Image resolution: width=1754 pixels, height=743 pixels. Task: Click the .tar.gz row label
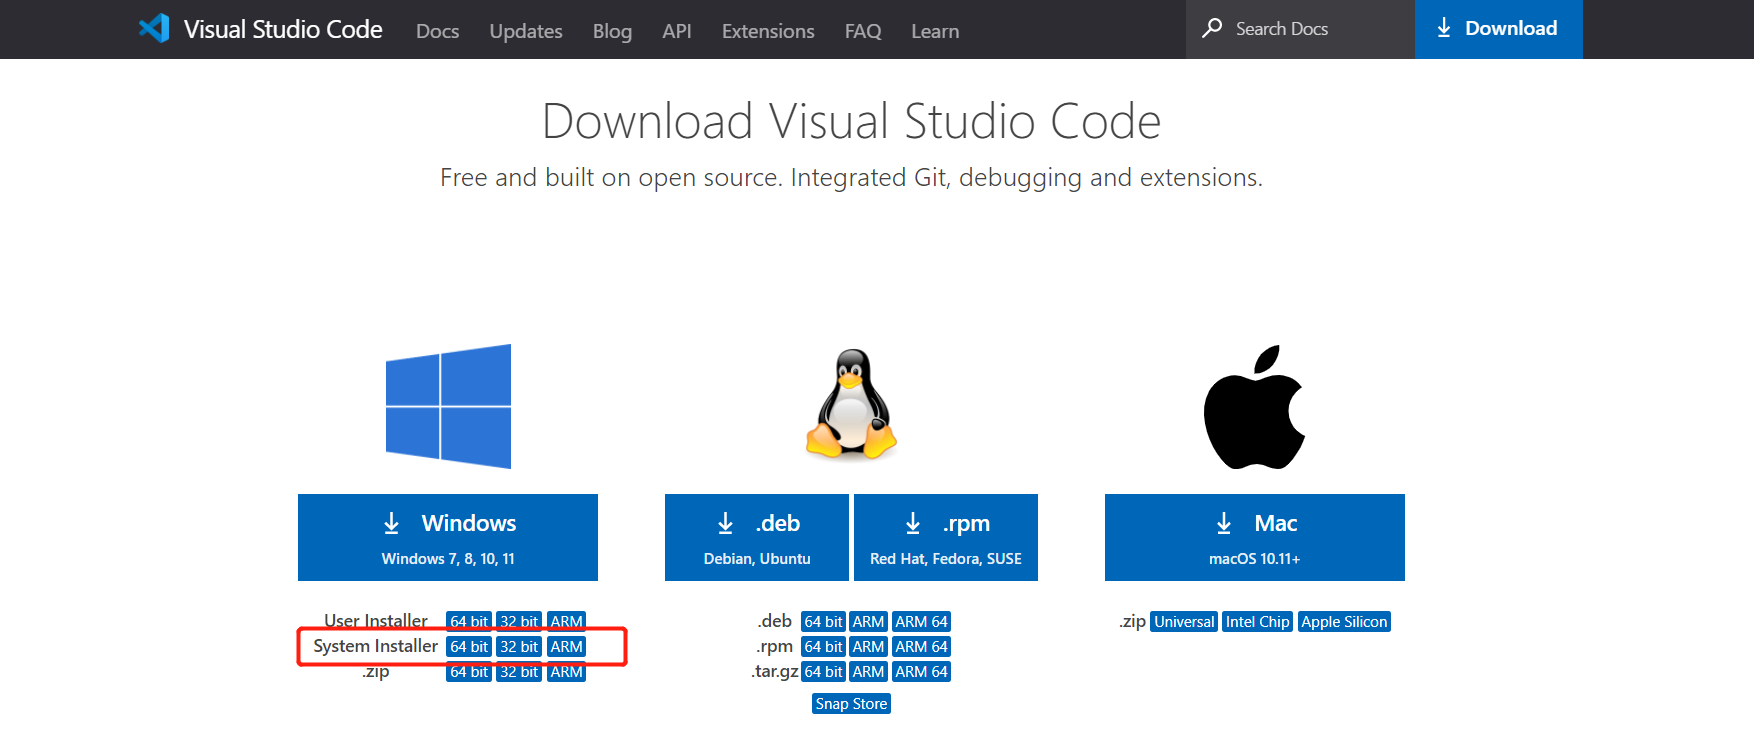pos(775,671)
